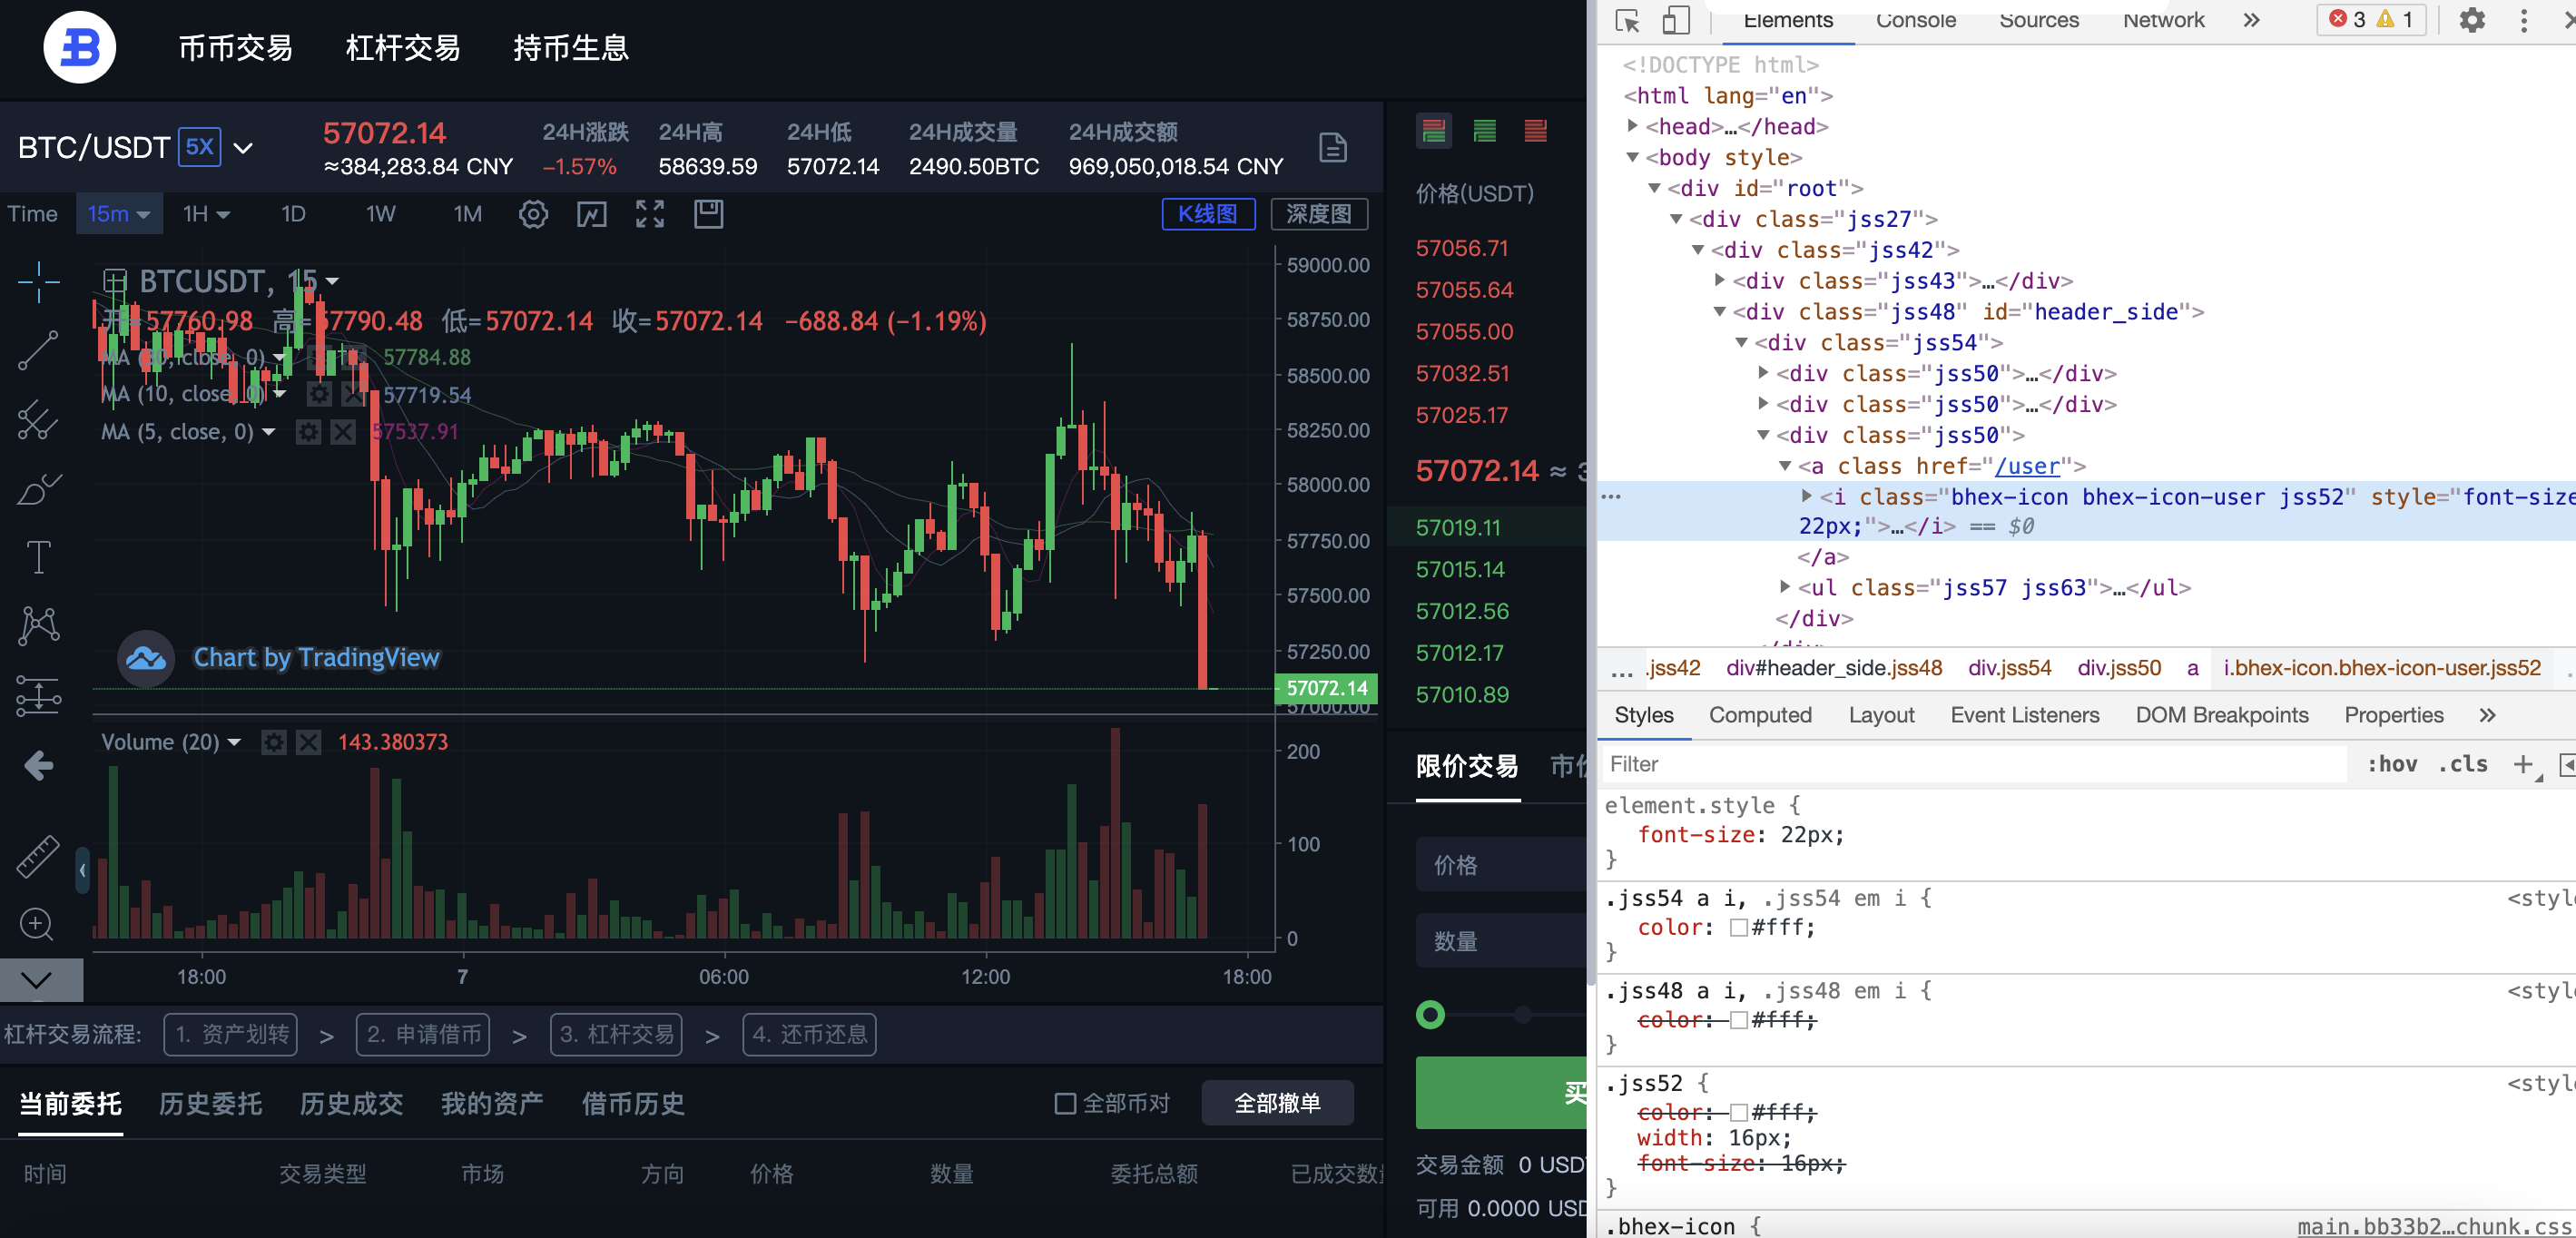Open DevTools settings gear icon
This screenshot has width=2576, height=1238.
pyautogui.click(x=2471, y=20)
